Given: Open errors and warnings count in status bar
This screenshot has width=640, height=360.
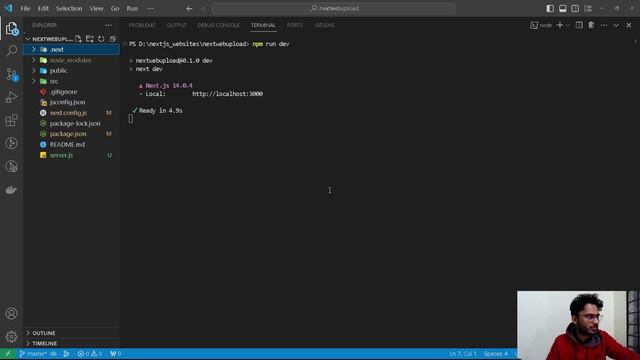Looking at the screenshot, I should point(90,354).
